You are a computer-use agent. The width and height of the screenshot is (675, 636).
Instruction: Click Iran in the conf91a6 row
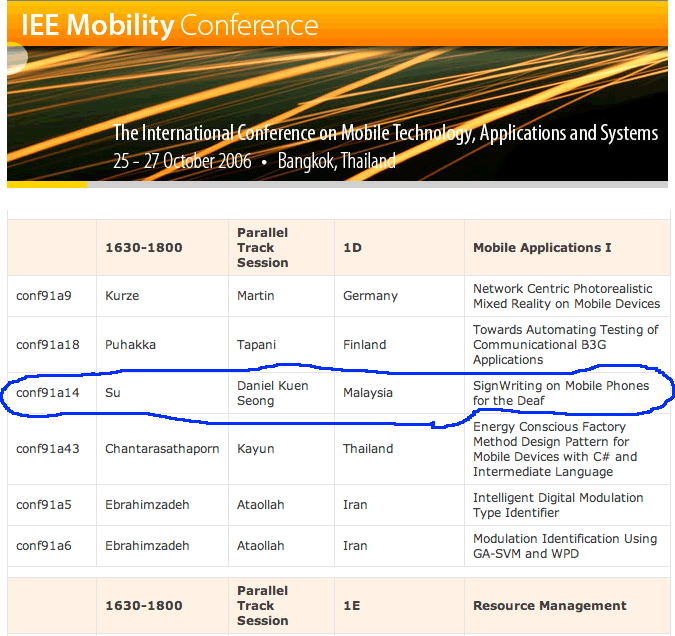[x=355, y=546]
